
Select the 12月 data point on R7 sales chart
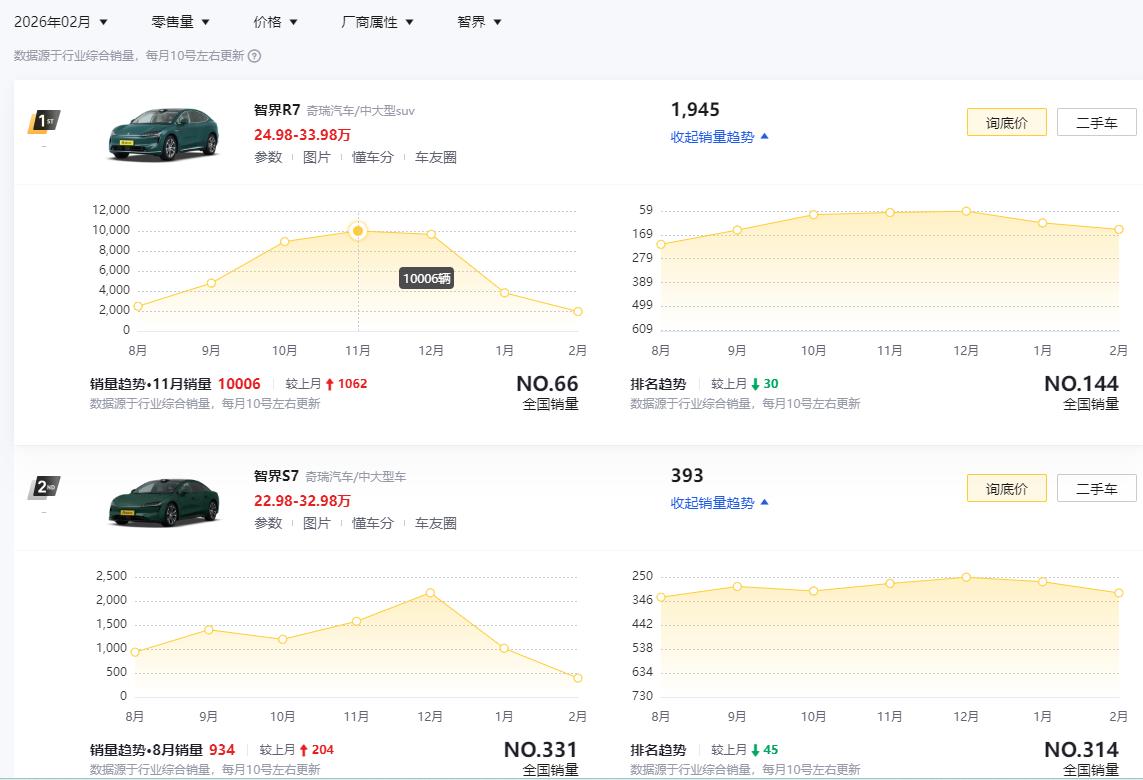coord(432,235)
